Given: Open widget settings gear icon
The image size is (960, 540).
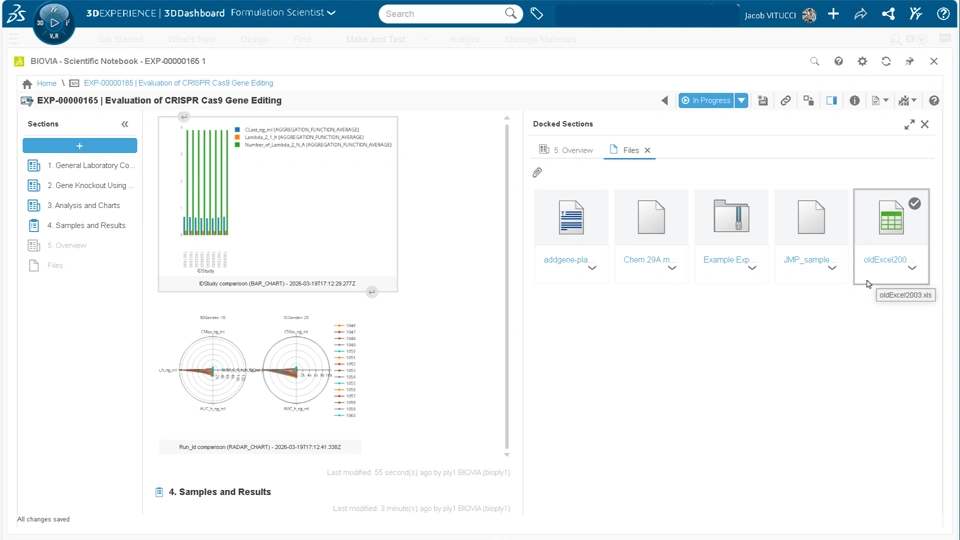Looking at the screenshot, I should click(862, 61).
